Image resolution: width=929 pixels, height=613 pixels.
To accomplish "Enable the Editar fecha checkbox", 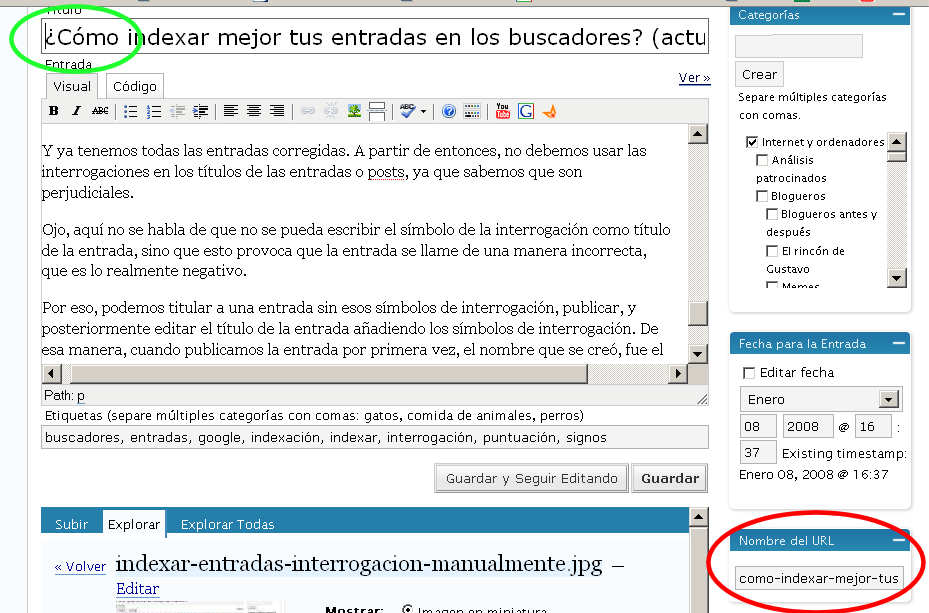I will [x=749, y=373].
